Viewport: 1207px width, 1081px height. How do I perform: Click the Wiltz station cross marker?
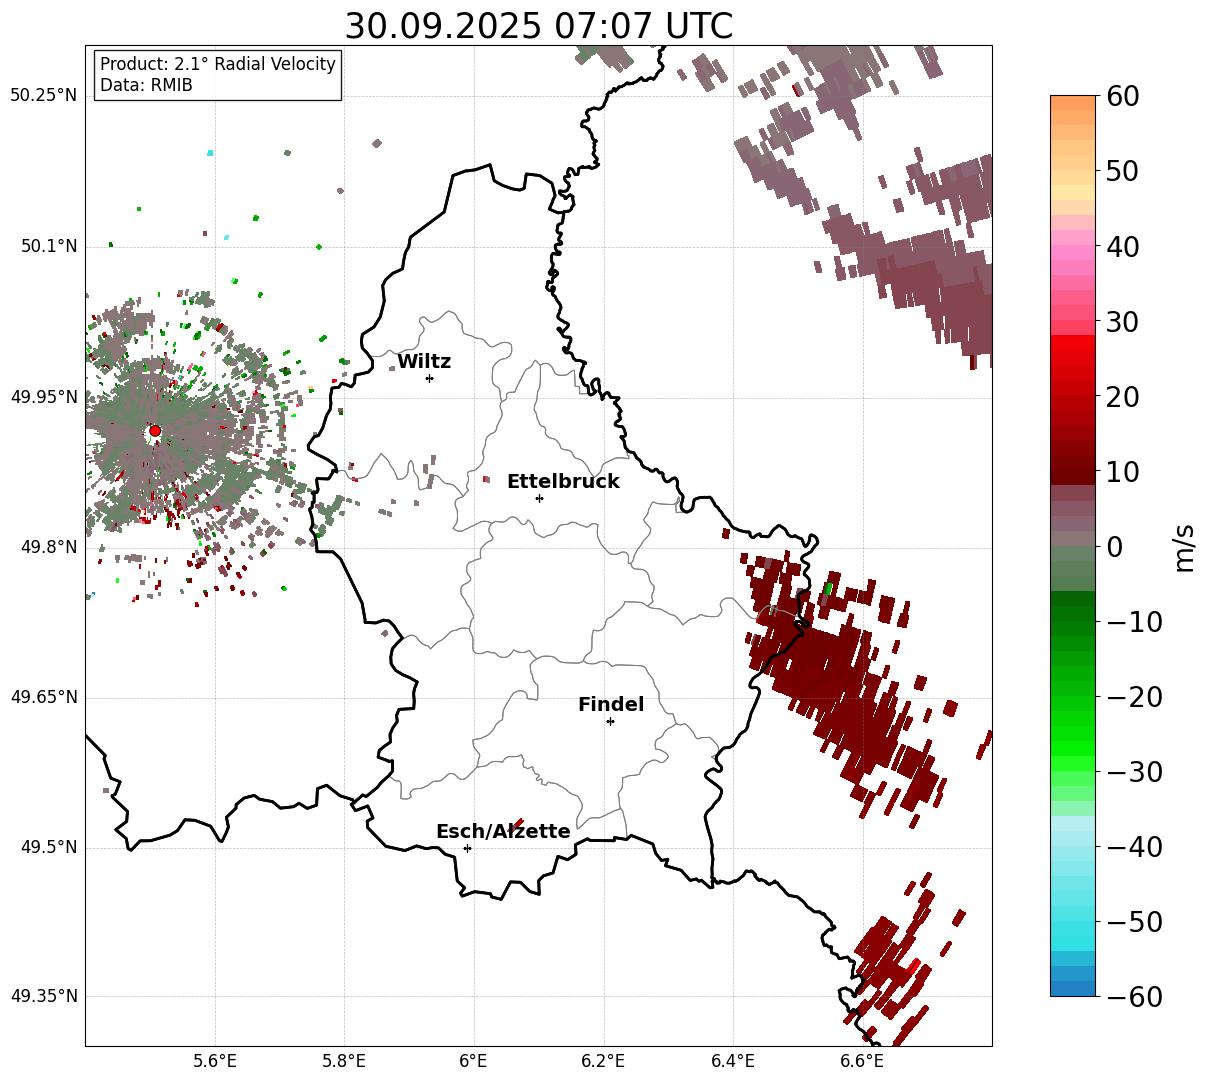(x=429, y=378)
